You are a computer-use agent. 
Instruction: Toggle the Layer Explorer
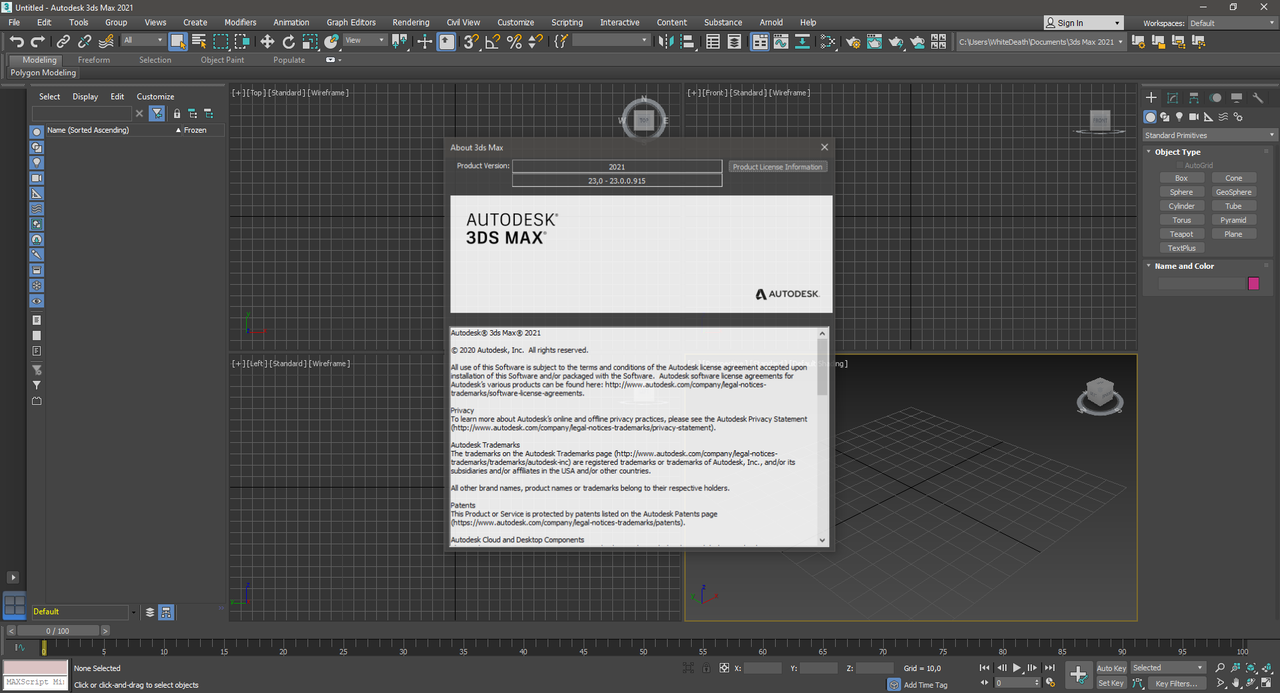pos(735,41)
